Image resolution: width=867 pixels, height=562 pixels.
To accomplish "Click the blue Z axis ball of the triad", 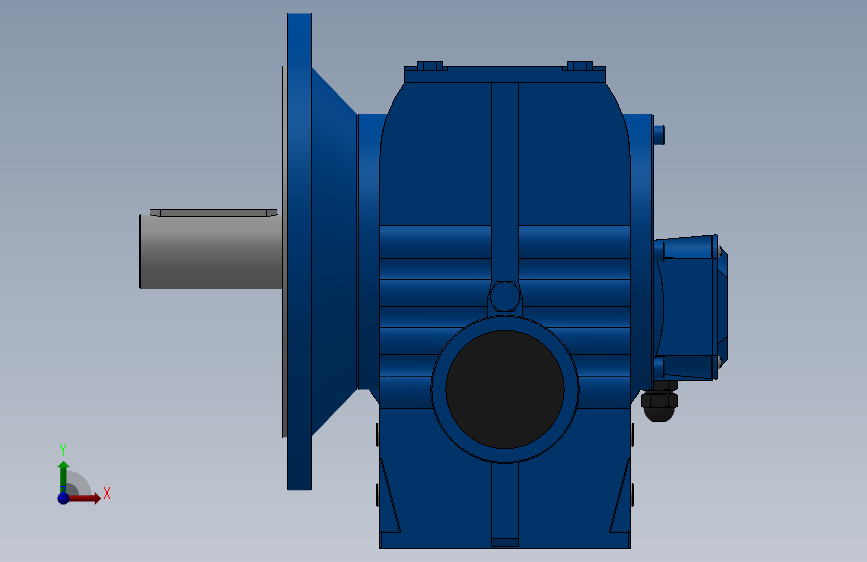I will pyautogui.click(x=64, y=498).
